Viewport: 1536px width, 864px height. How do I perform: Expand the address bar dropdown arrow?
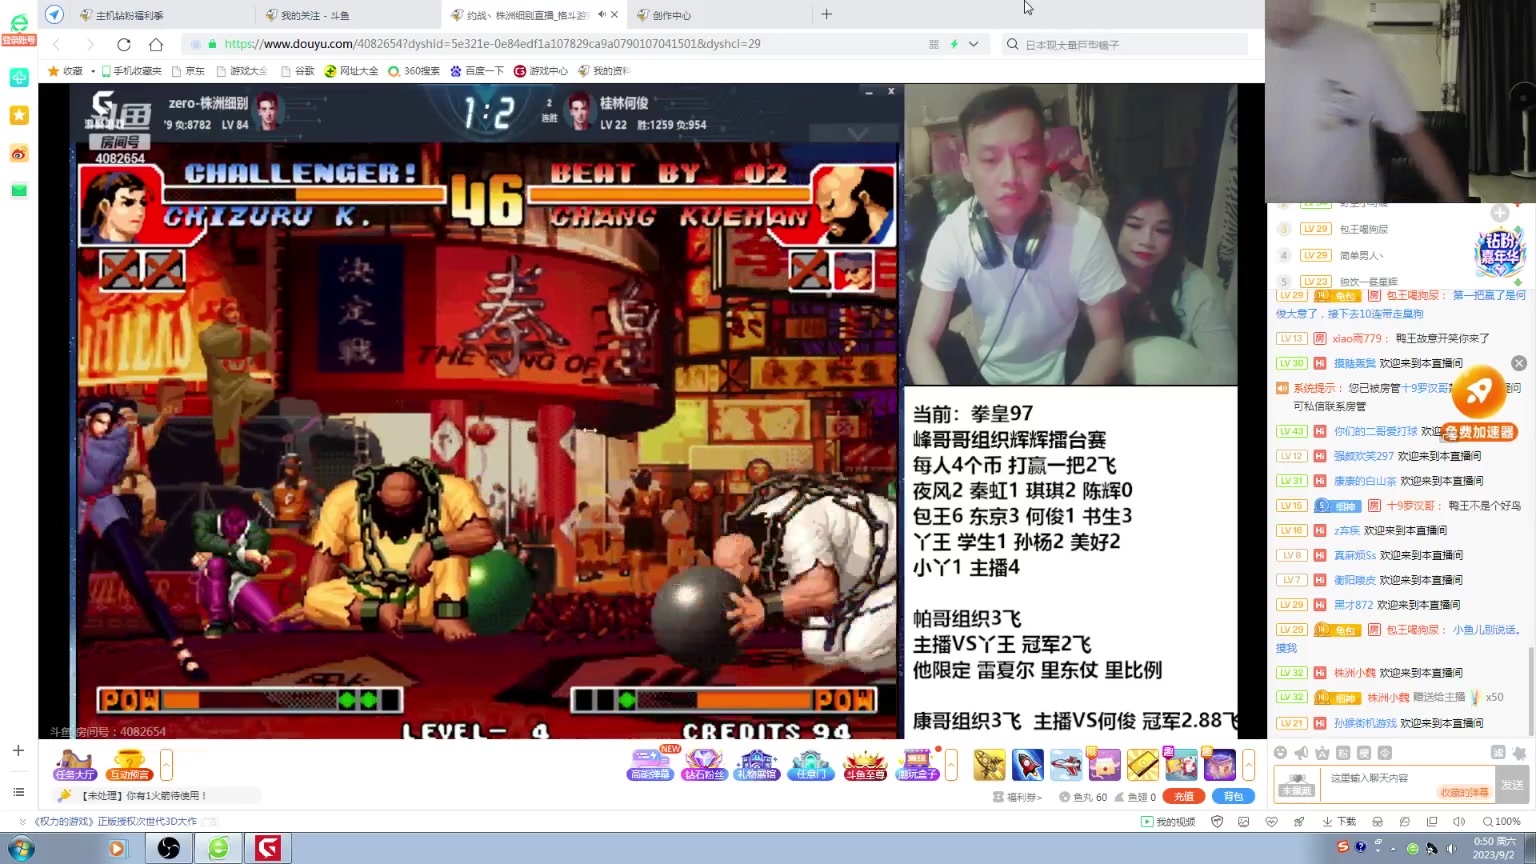973,44
